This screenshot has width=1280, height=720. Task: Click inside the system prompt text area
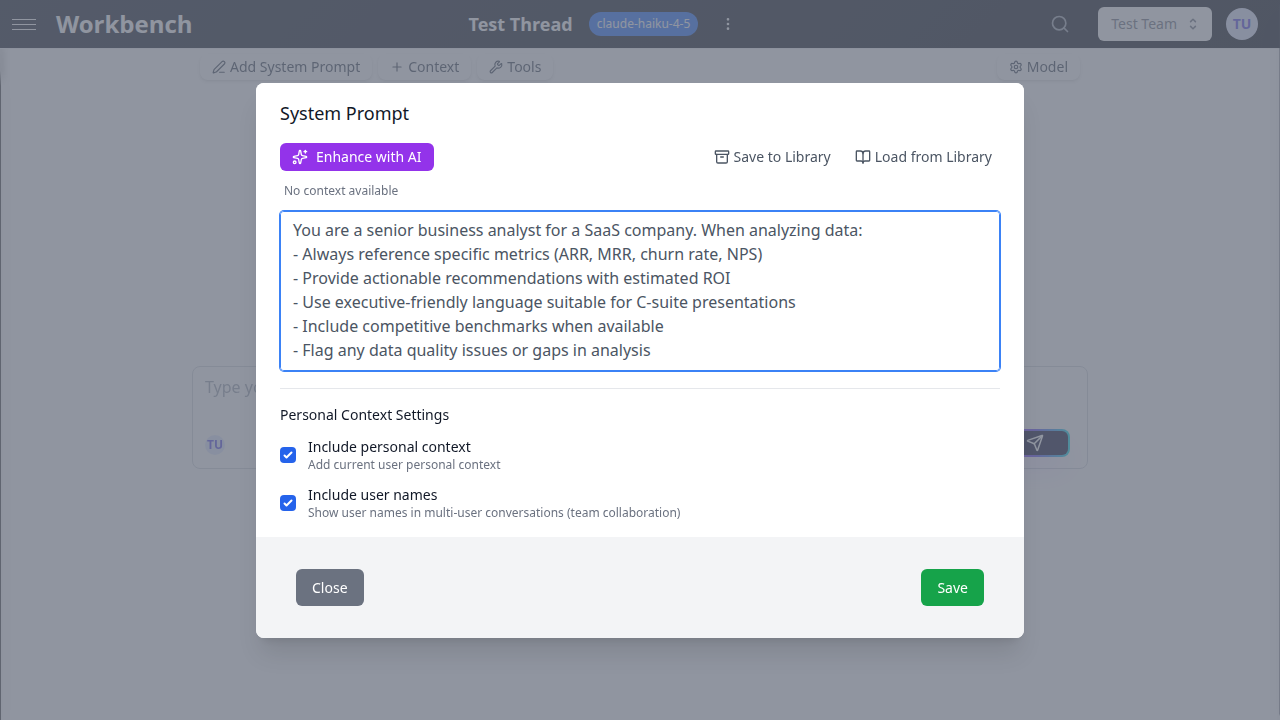click(639, 290)
